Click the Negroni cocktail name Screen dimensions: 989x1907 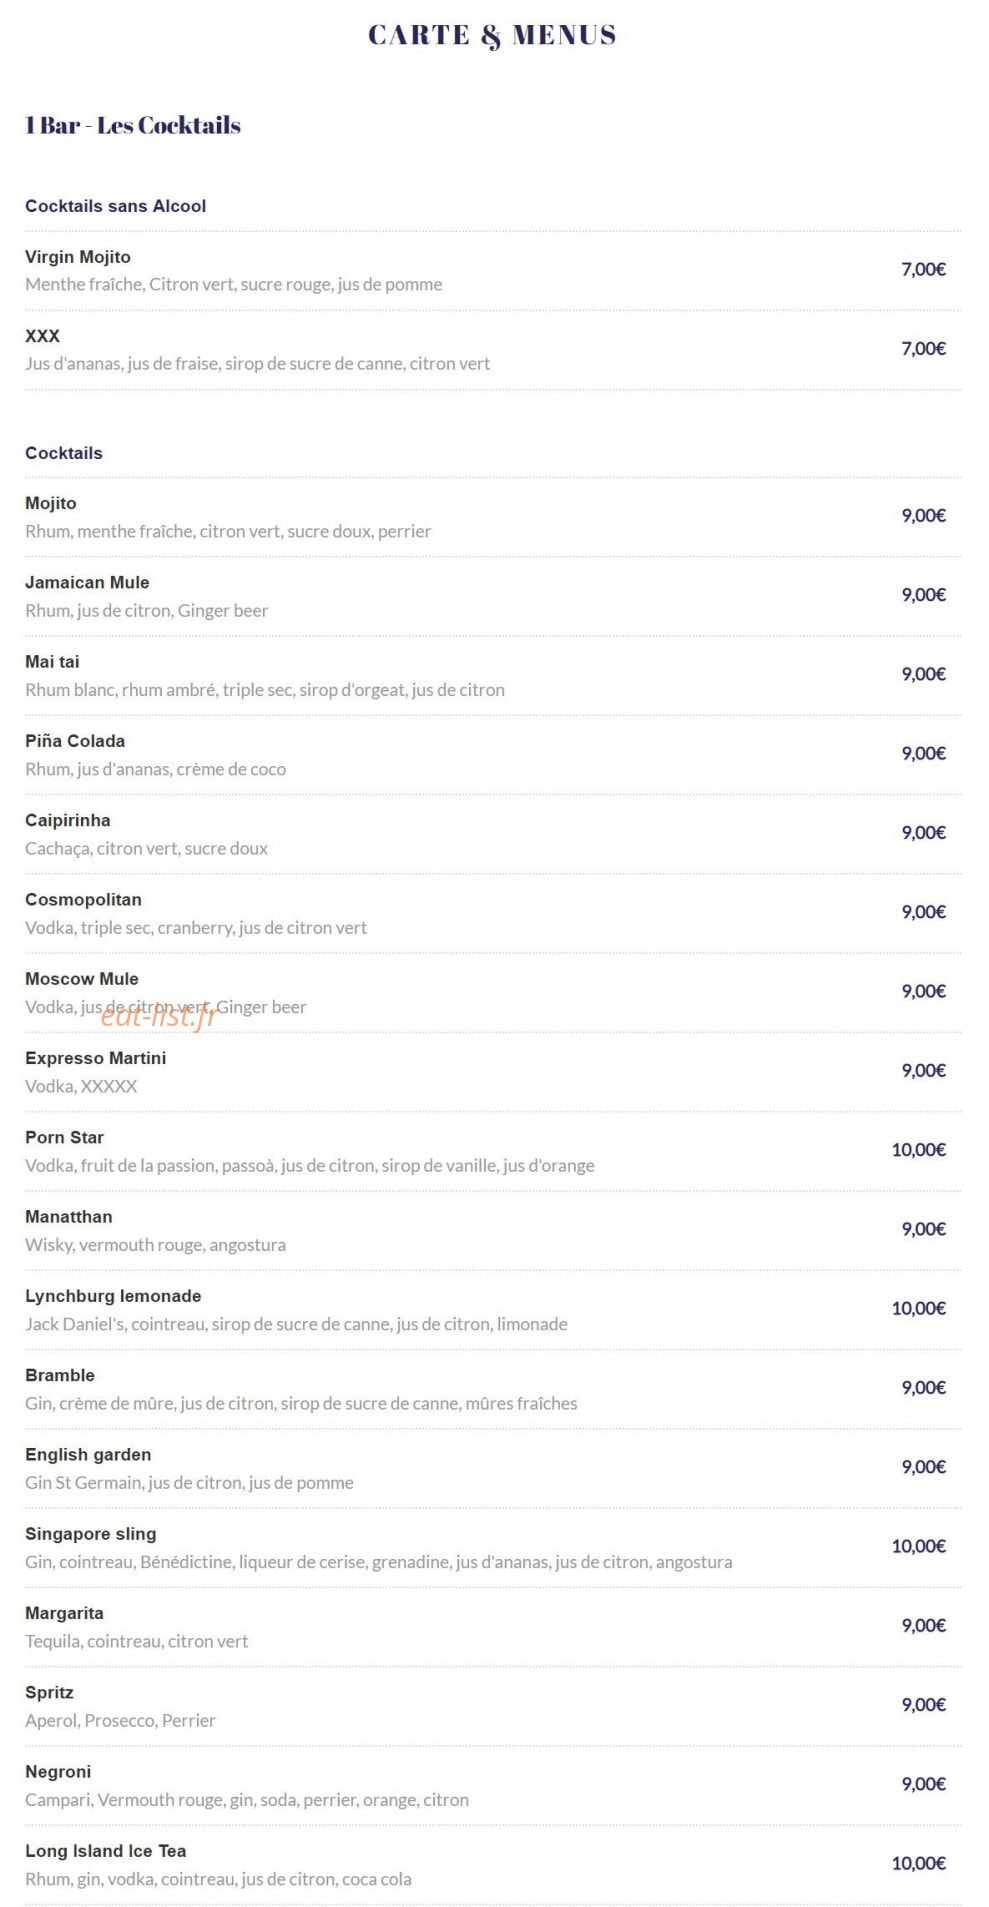(58, 1772)
